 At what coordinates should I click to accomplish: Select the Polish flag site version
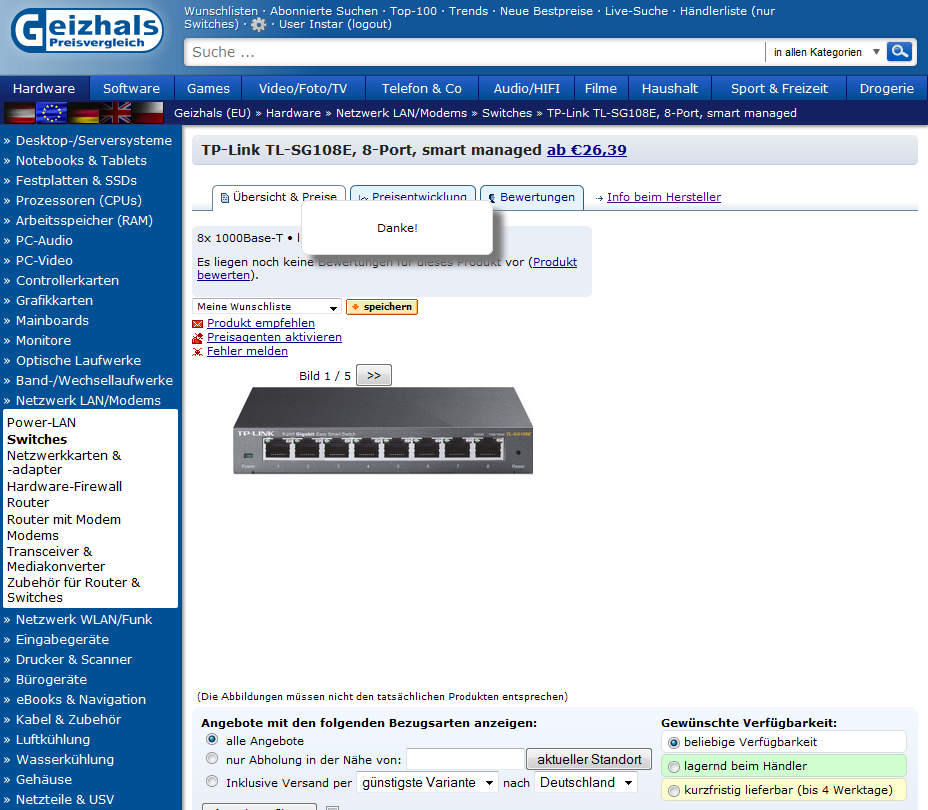pos(147,112)
